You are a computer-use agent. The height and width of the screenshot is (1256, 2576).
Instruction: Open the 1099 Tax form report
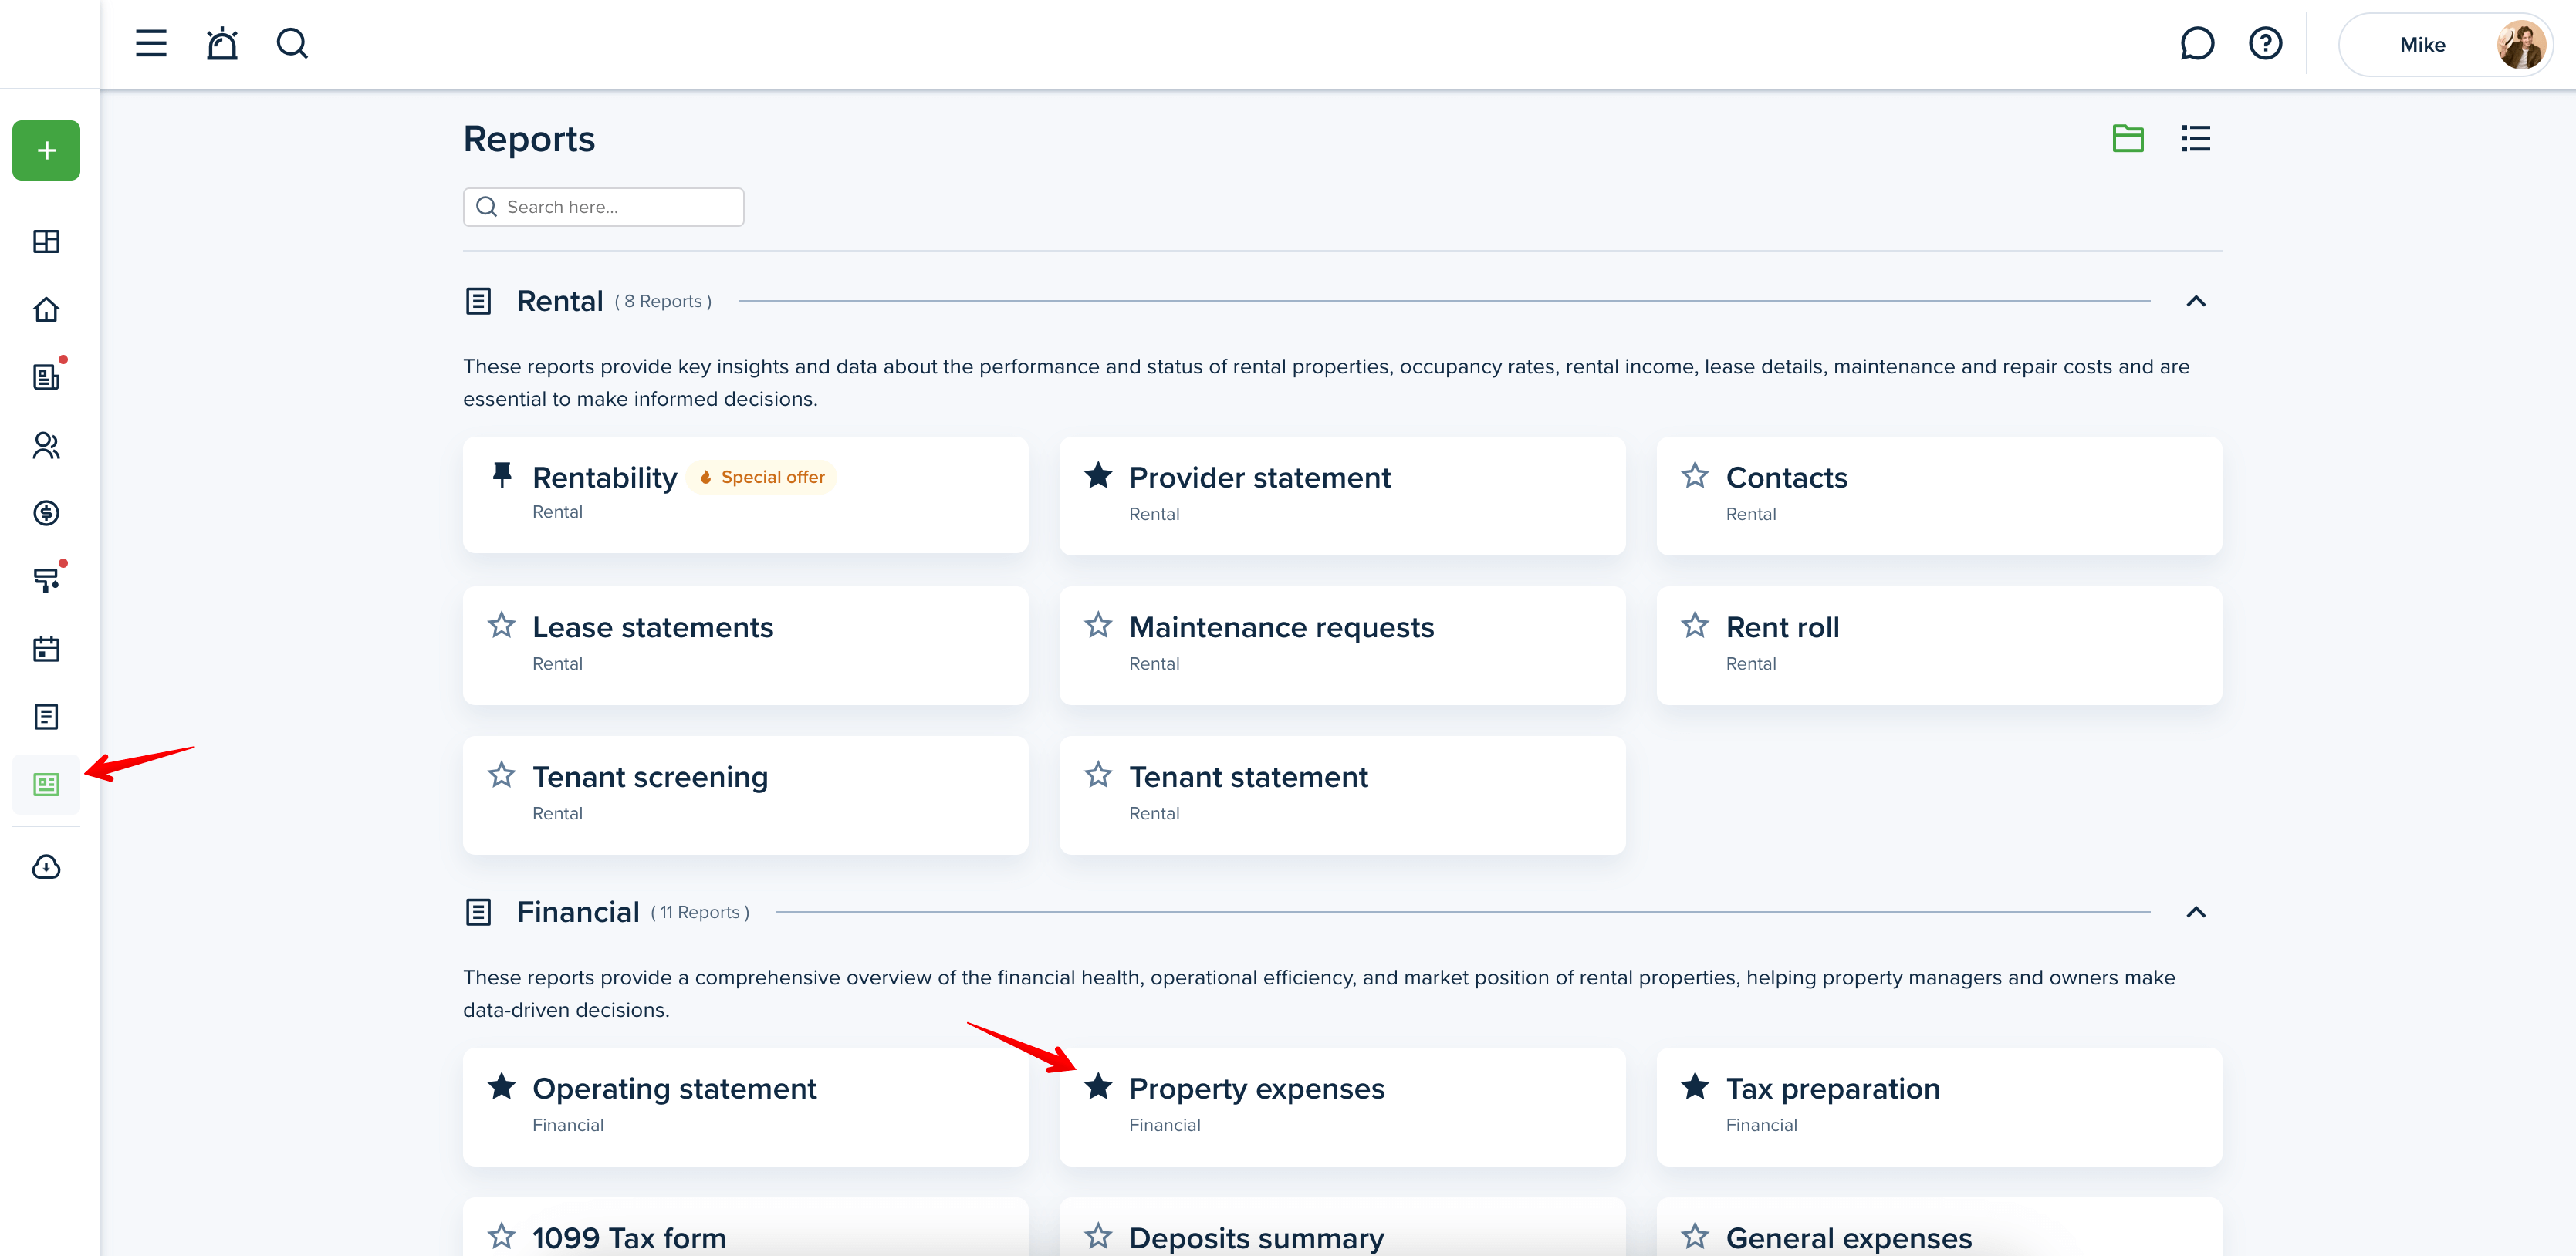[745, 1228]
